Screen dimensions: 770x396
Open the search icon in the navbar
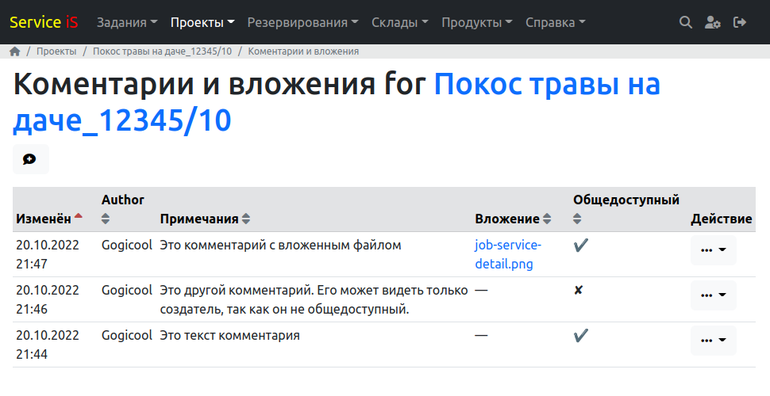pyautogui.click(x=686, y=22)
